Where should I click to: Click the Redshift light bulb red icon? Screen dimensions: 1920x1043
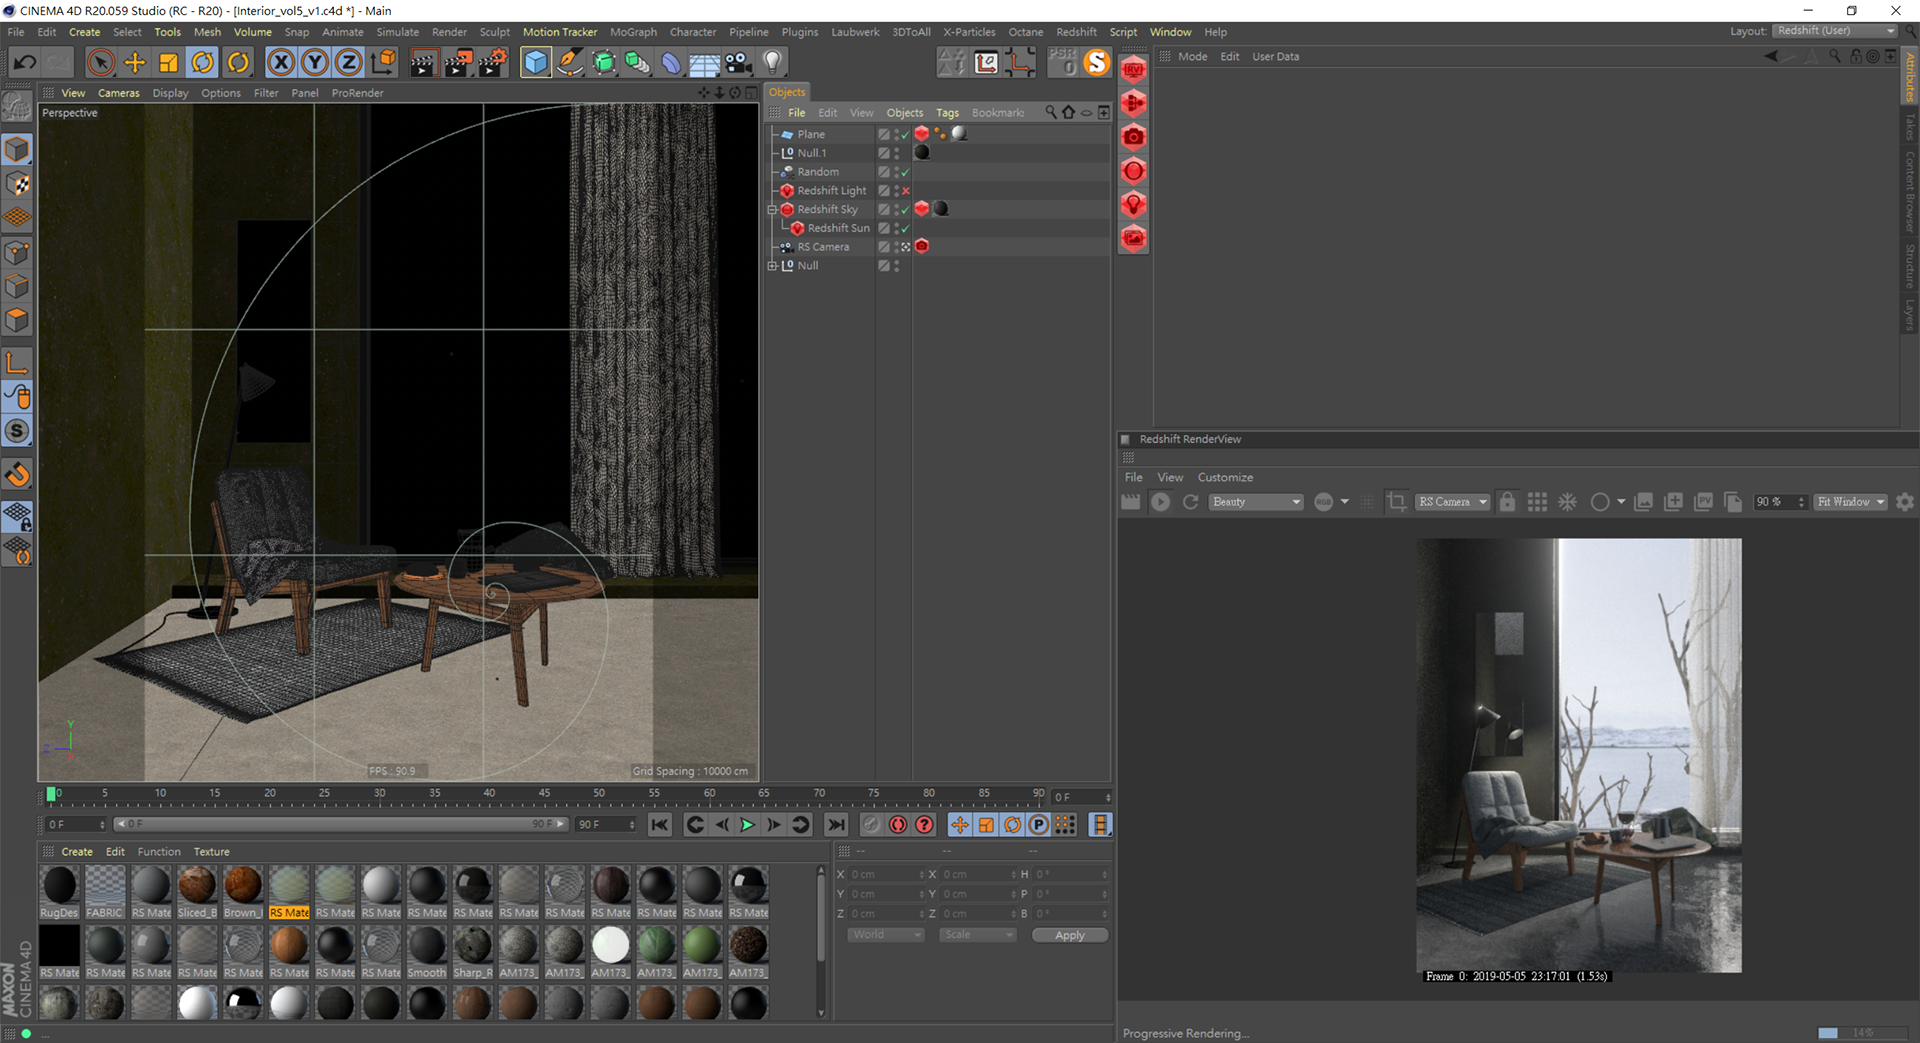1133,205
